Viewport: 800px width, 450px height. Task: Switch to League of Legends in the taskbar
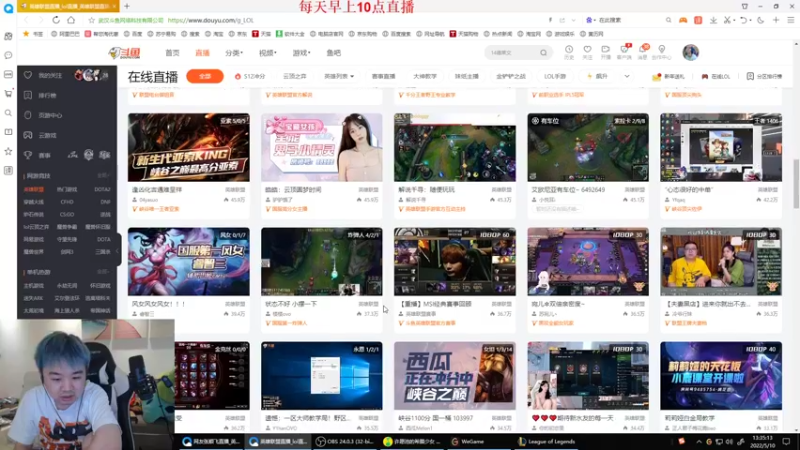coord(546,441)
